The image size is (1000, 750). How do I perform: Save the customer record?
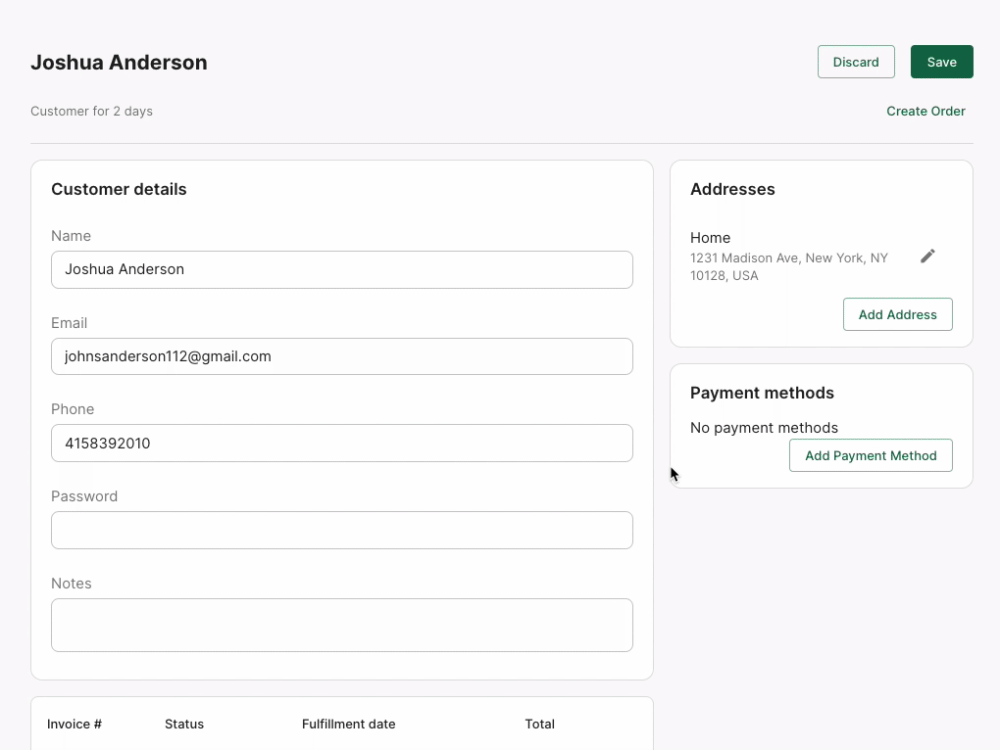pos(941,62)
